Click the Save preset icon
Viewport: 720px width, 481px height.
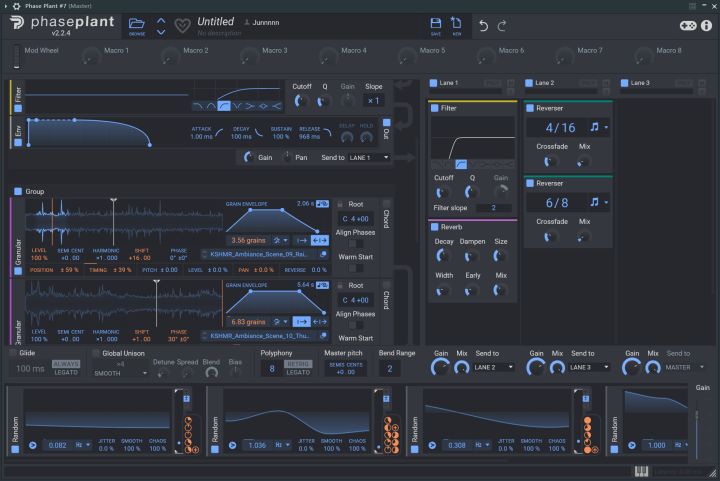(x=435, y=24)
